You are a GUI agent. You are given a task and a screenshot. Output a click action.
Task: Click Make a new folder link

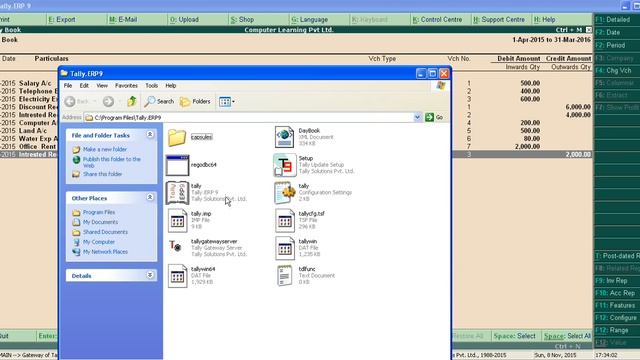pos(105,149)
